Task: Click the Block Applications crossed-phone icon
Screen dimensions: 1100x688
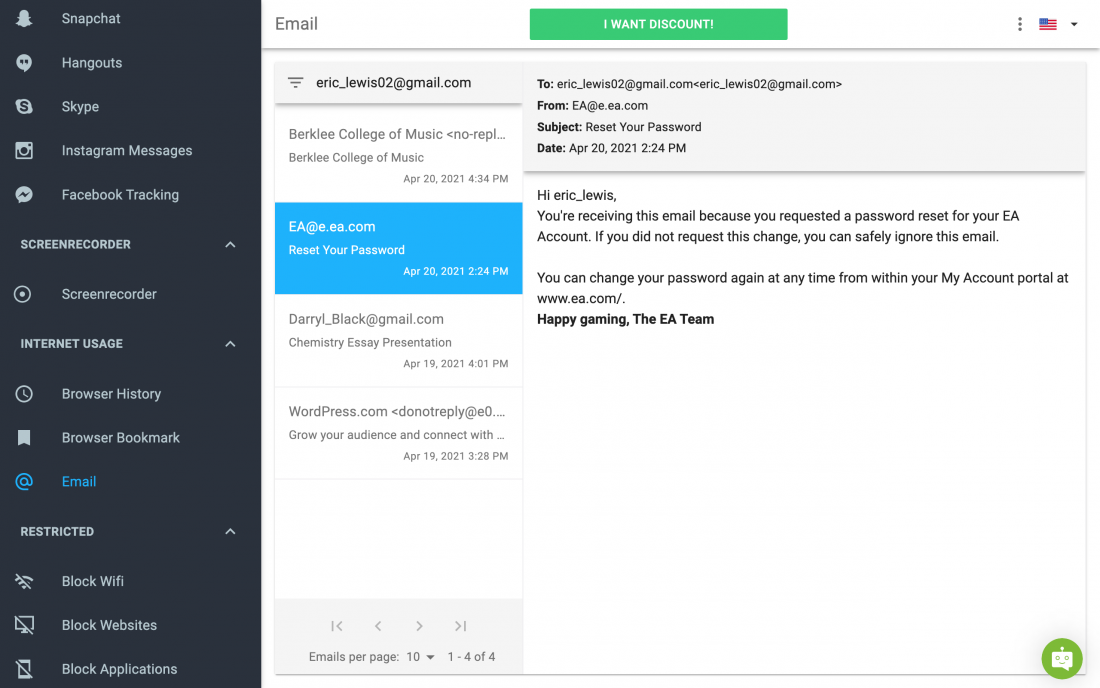Action: click(x=24, y=669)
